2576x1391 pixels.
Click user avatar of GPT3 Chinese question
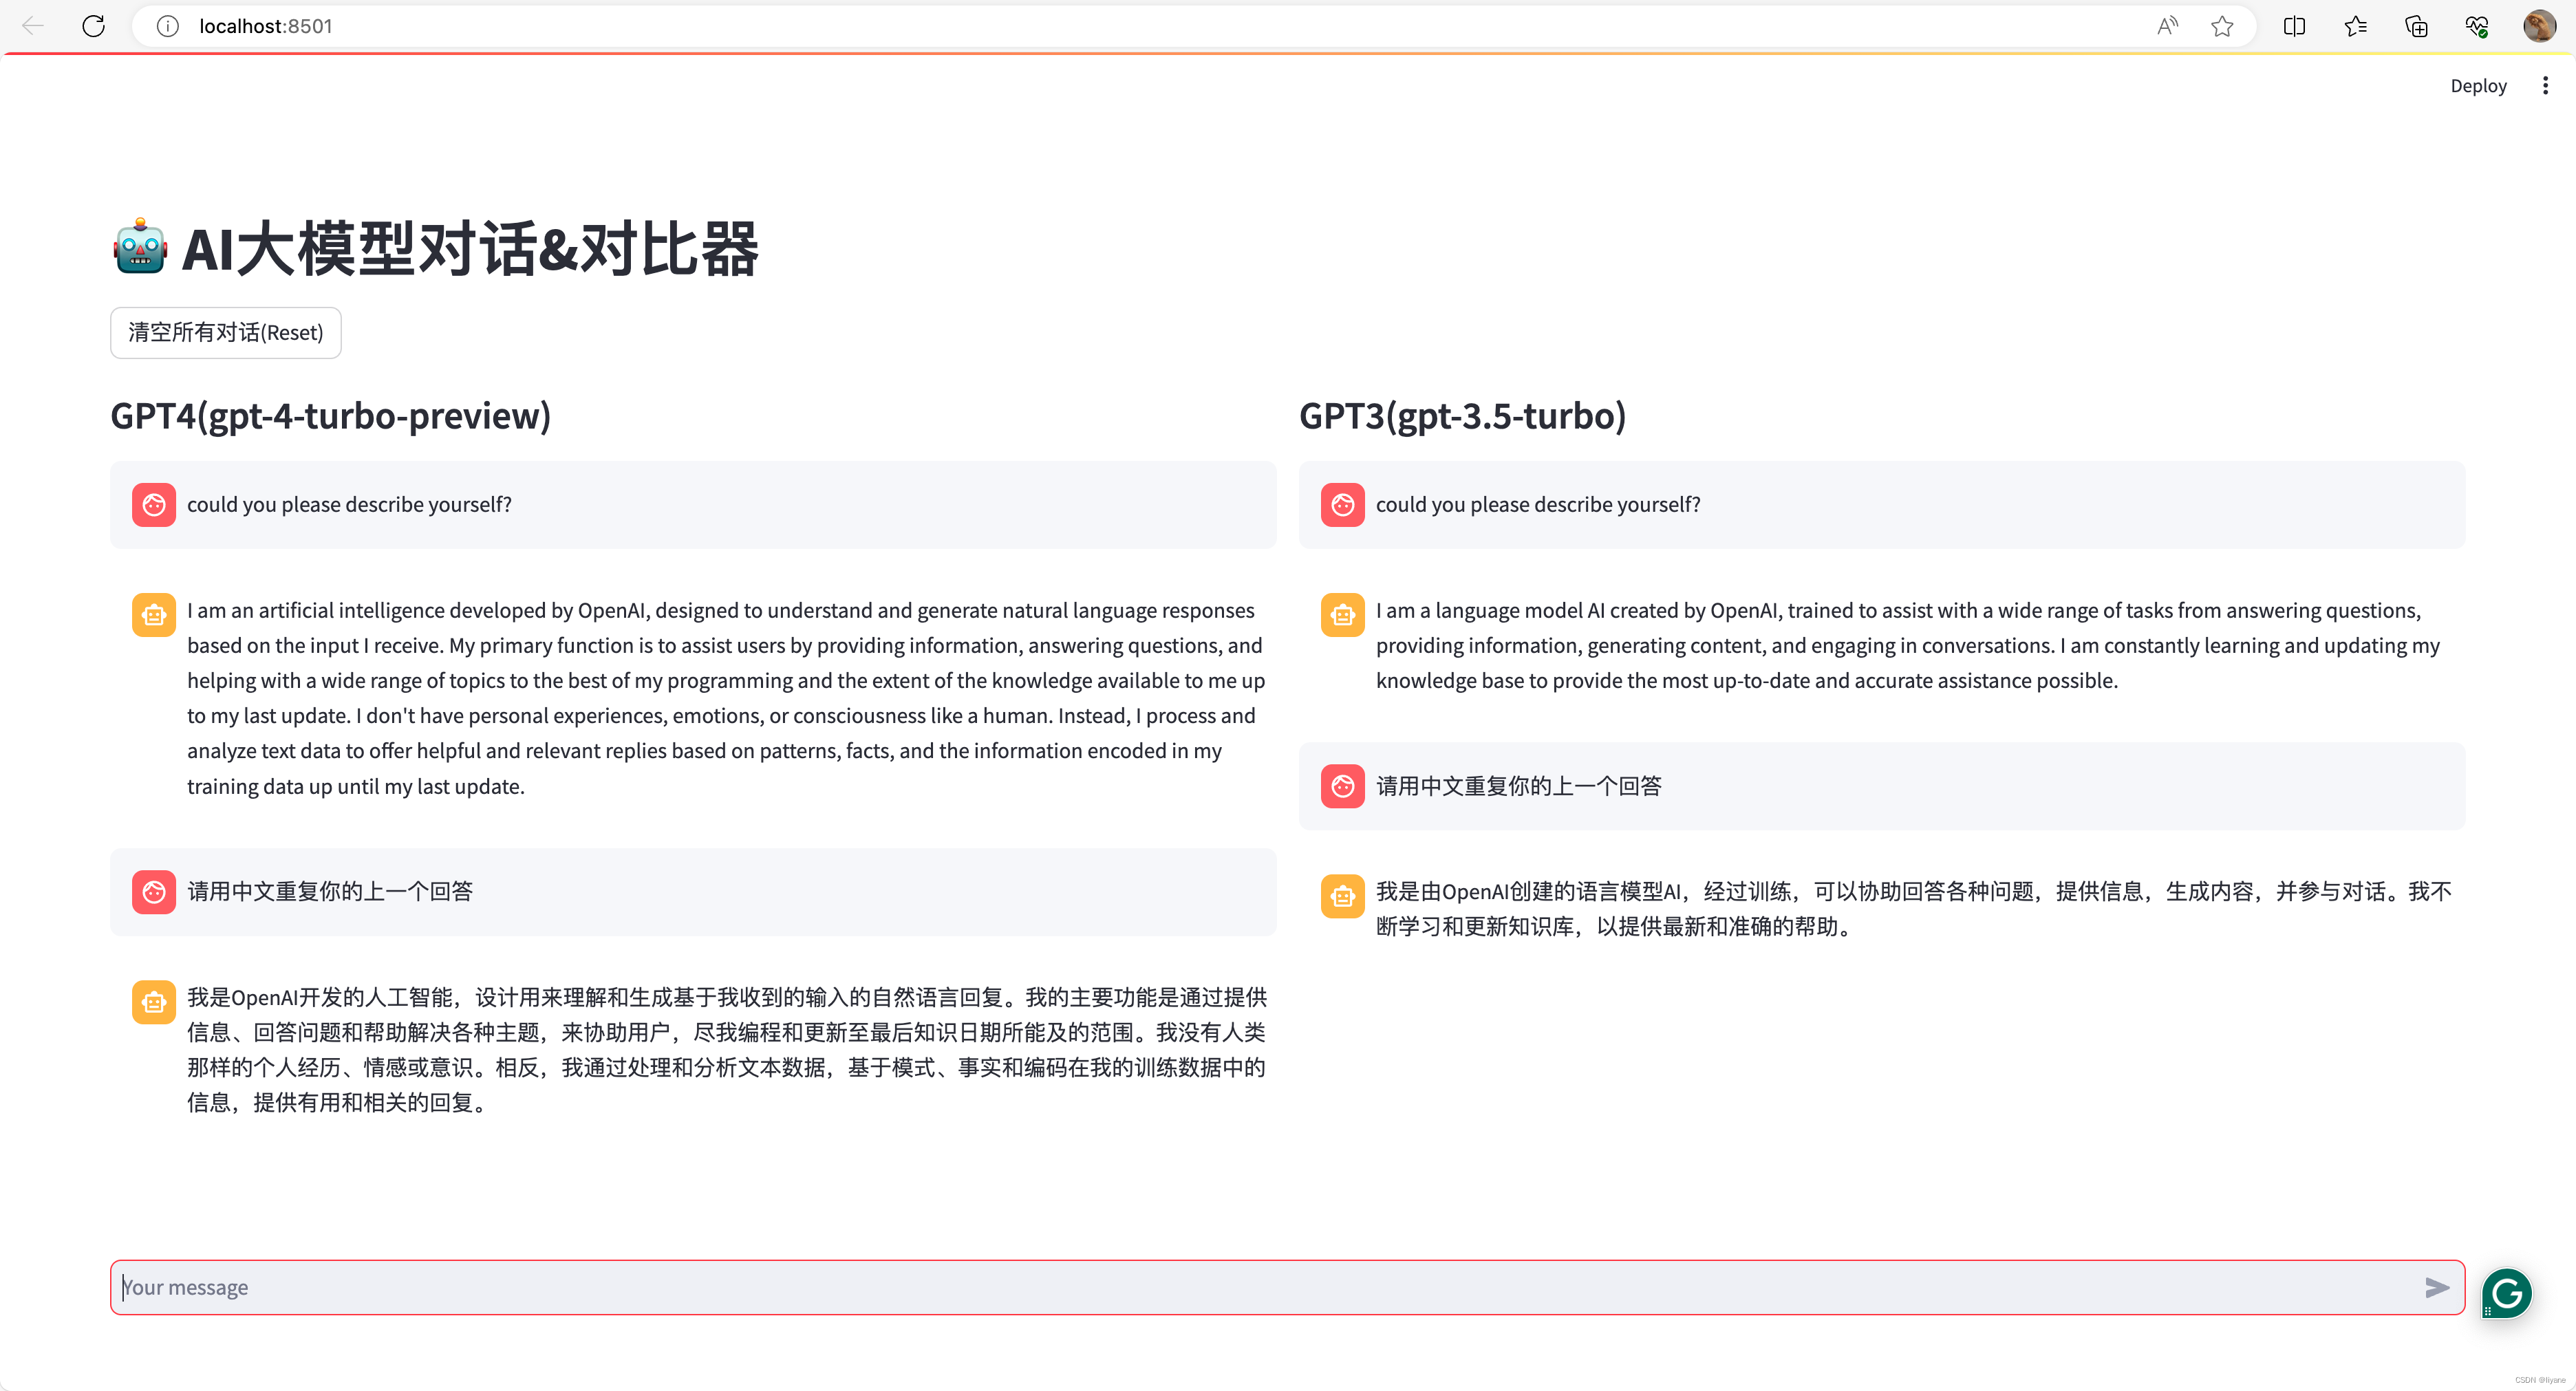(x=1343, y=786)
